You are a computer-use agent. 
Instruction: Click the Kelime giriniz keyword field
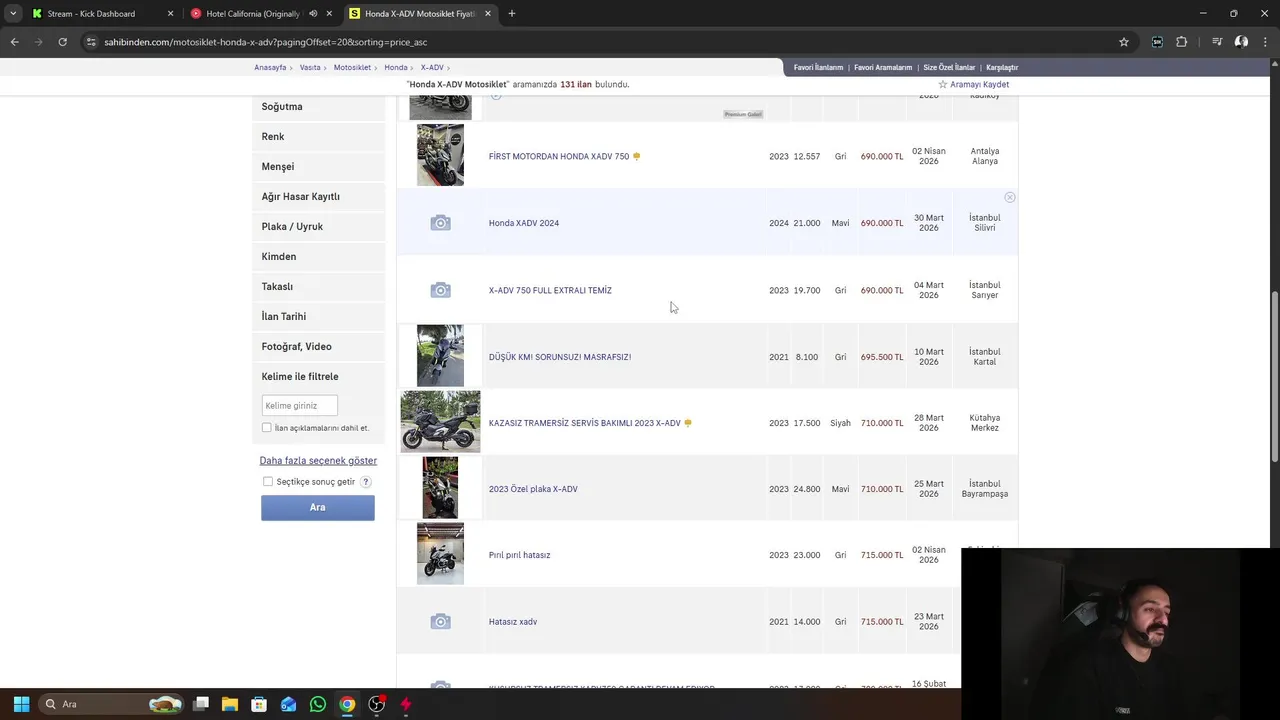click(x=299, y=405)
